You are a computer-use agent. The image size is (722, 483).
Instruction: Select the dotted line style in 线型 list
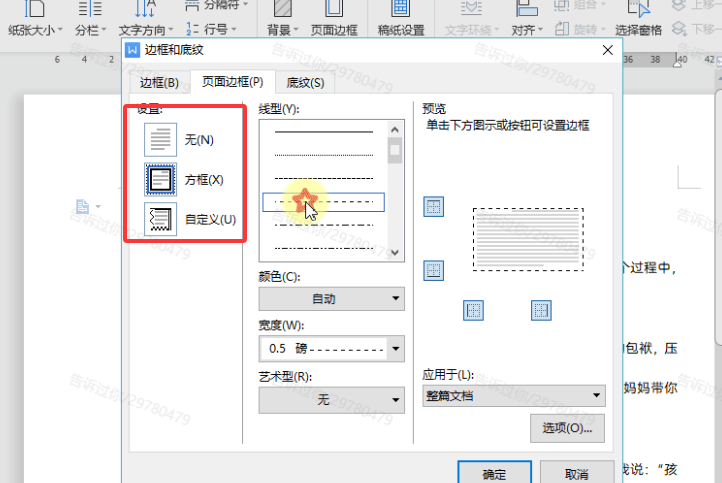pos(324,156)
